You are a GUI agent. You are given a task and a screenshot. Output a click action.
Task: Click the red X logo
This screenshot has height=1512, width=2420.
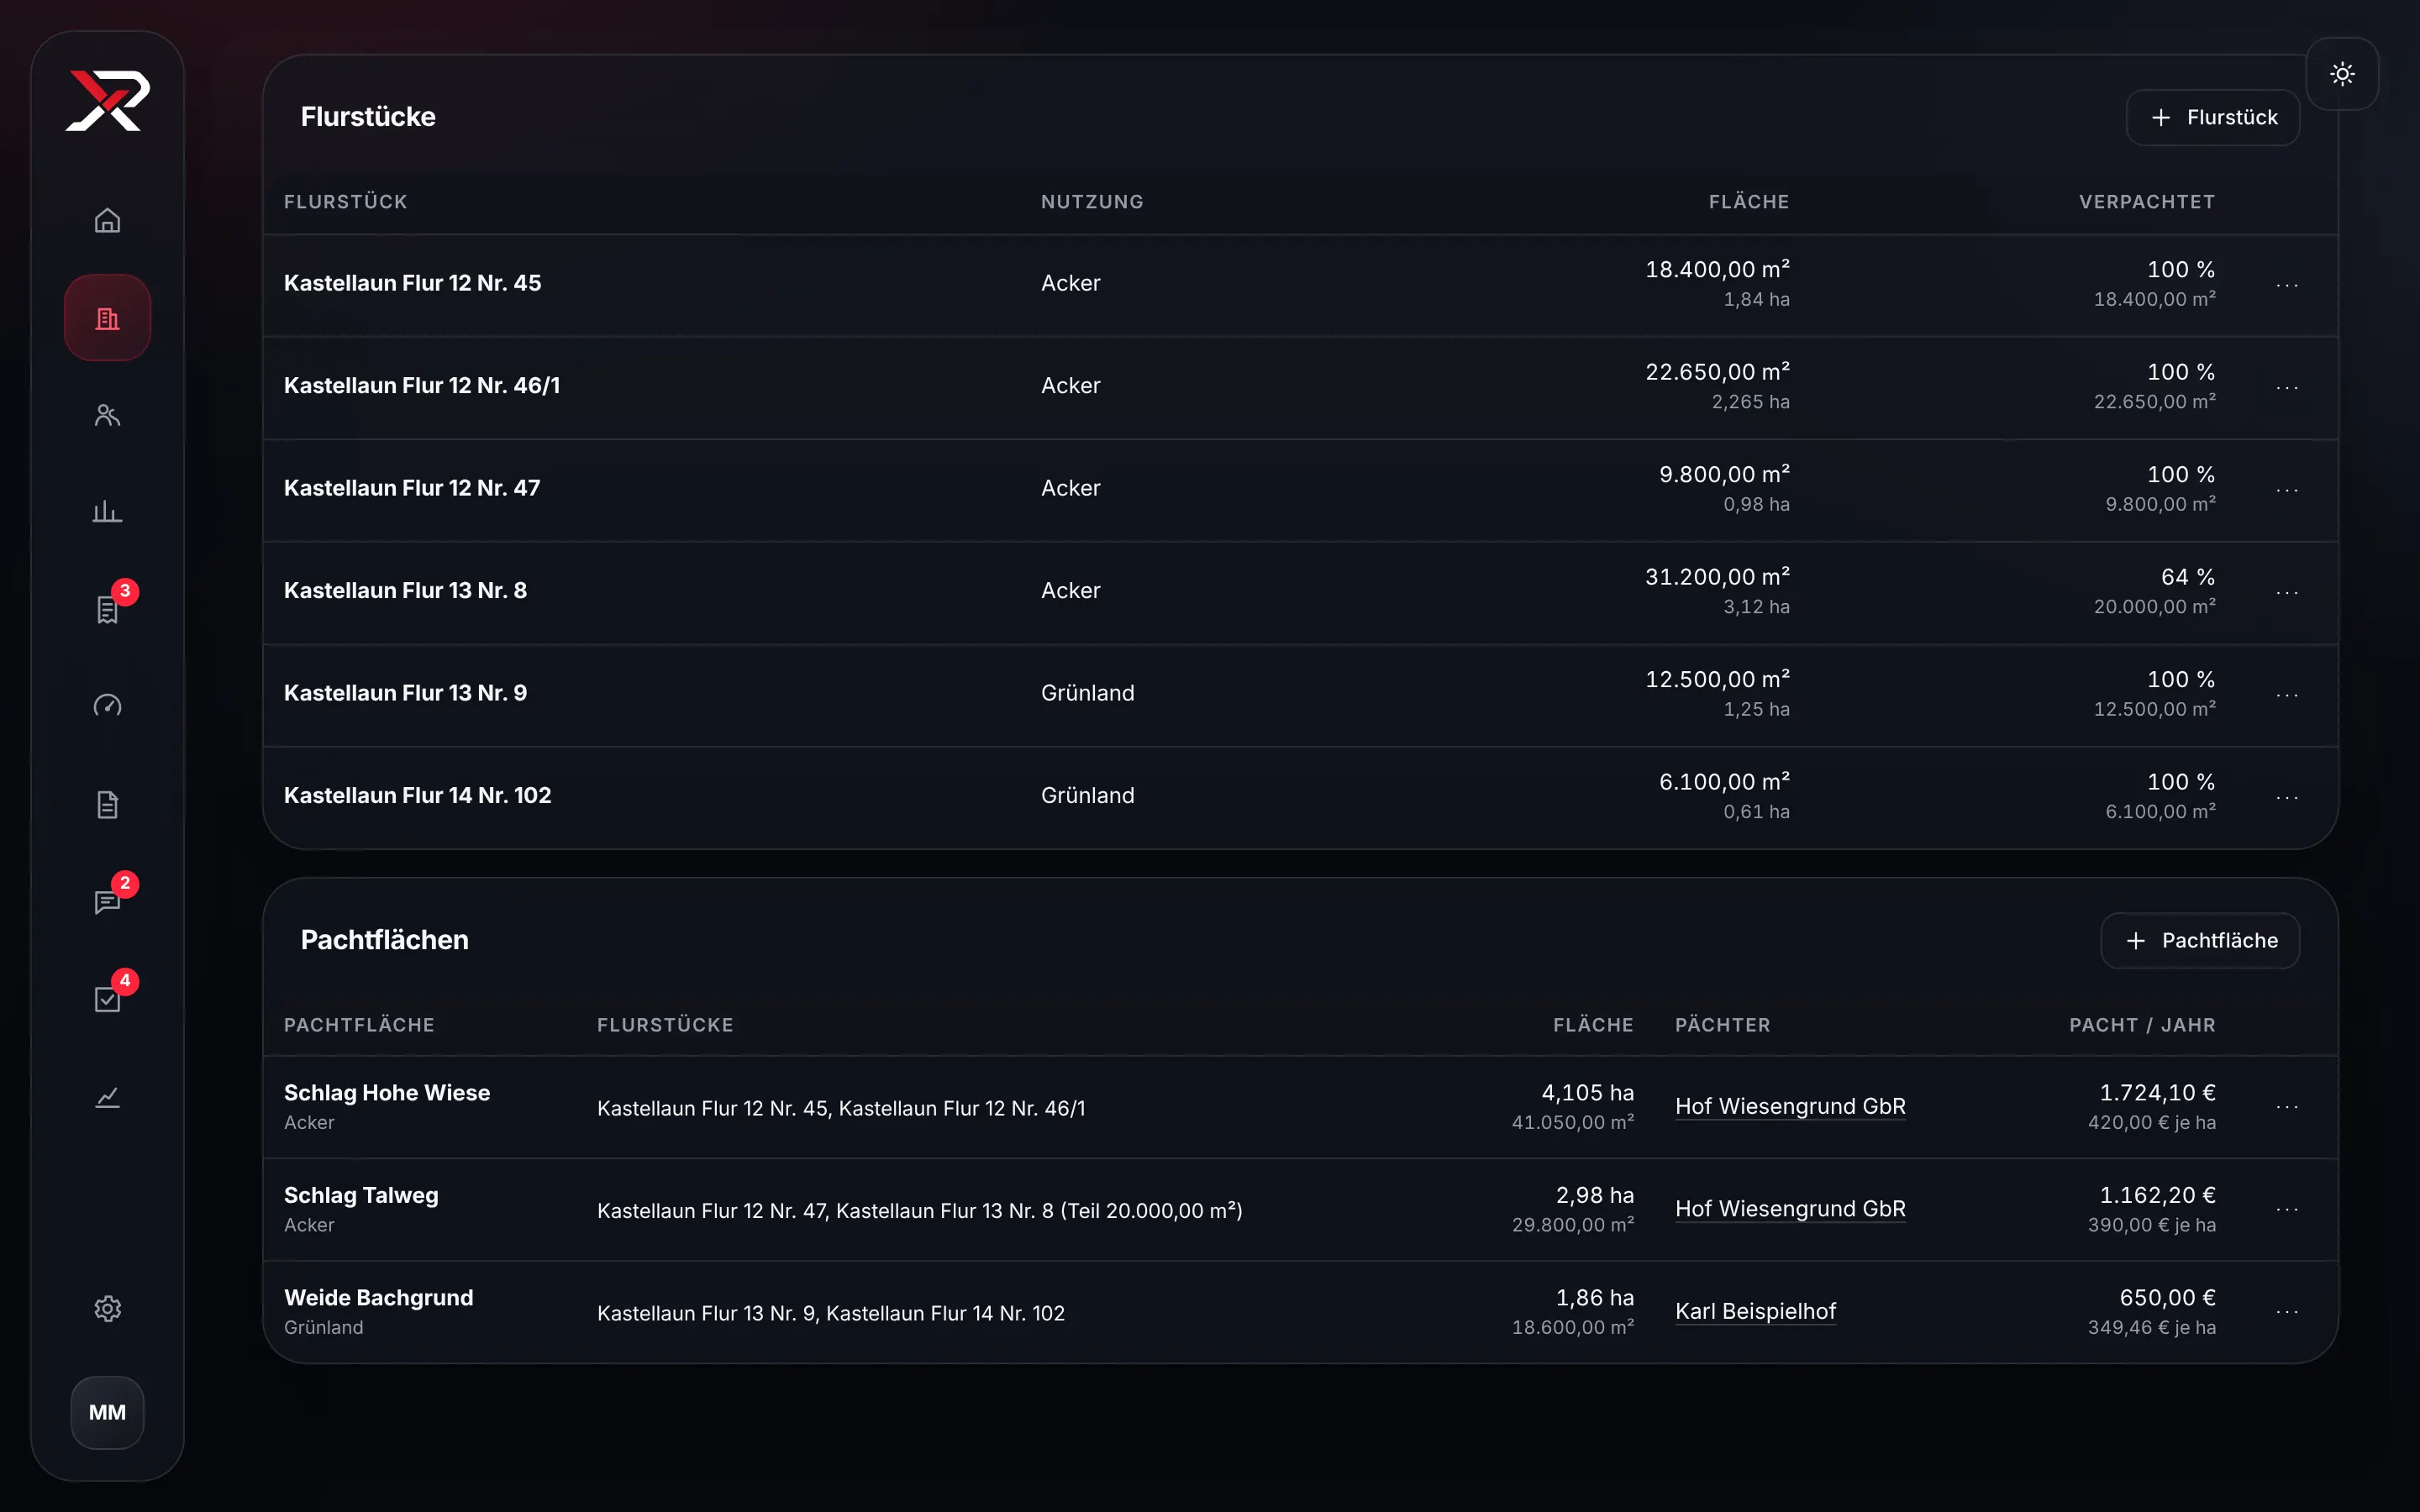(107, 100)
